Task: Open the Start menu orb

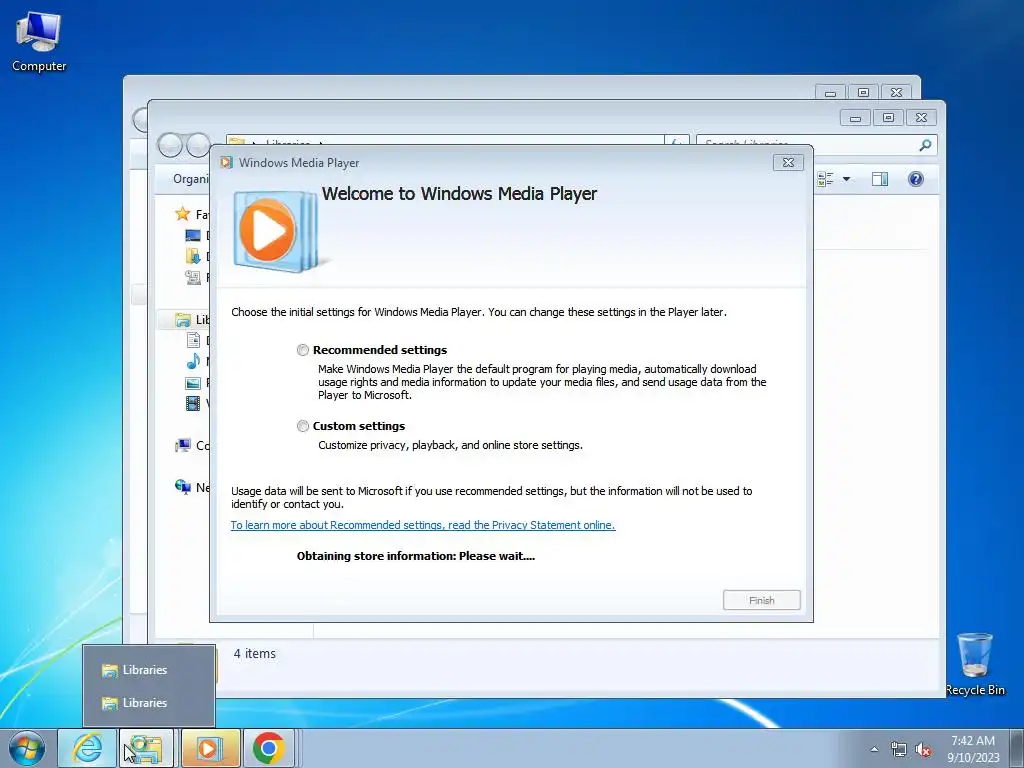Action: 27,748
